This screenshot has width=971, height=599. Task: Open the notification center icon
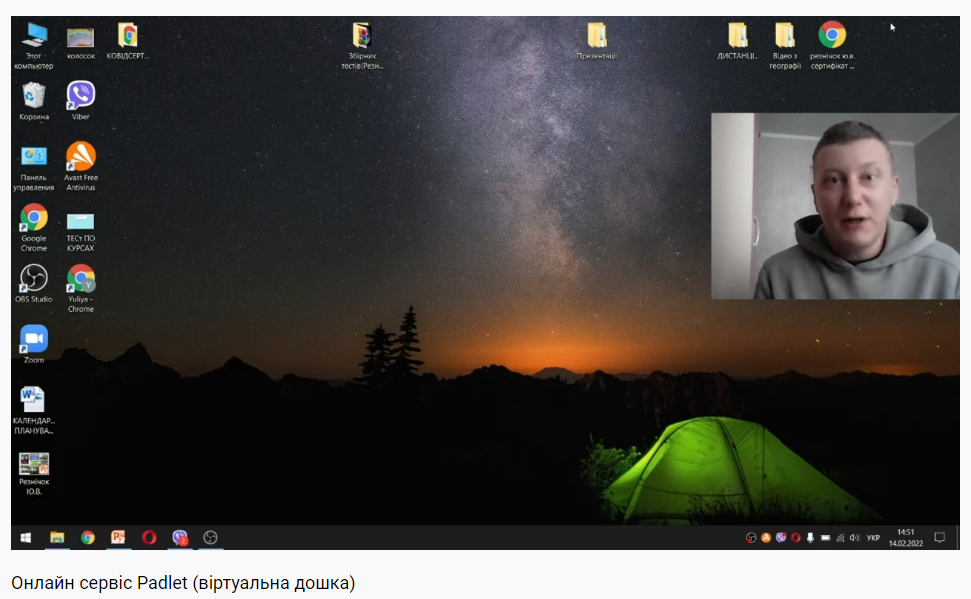939,538
